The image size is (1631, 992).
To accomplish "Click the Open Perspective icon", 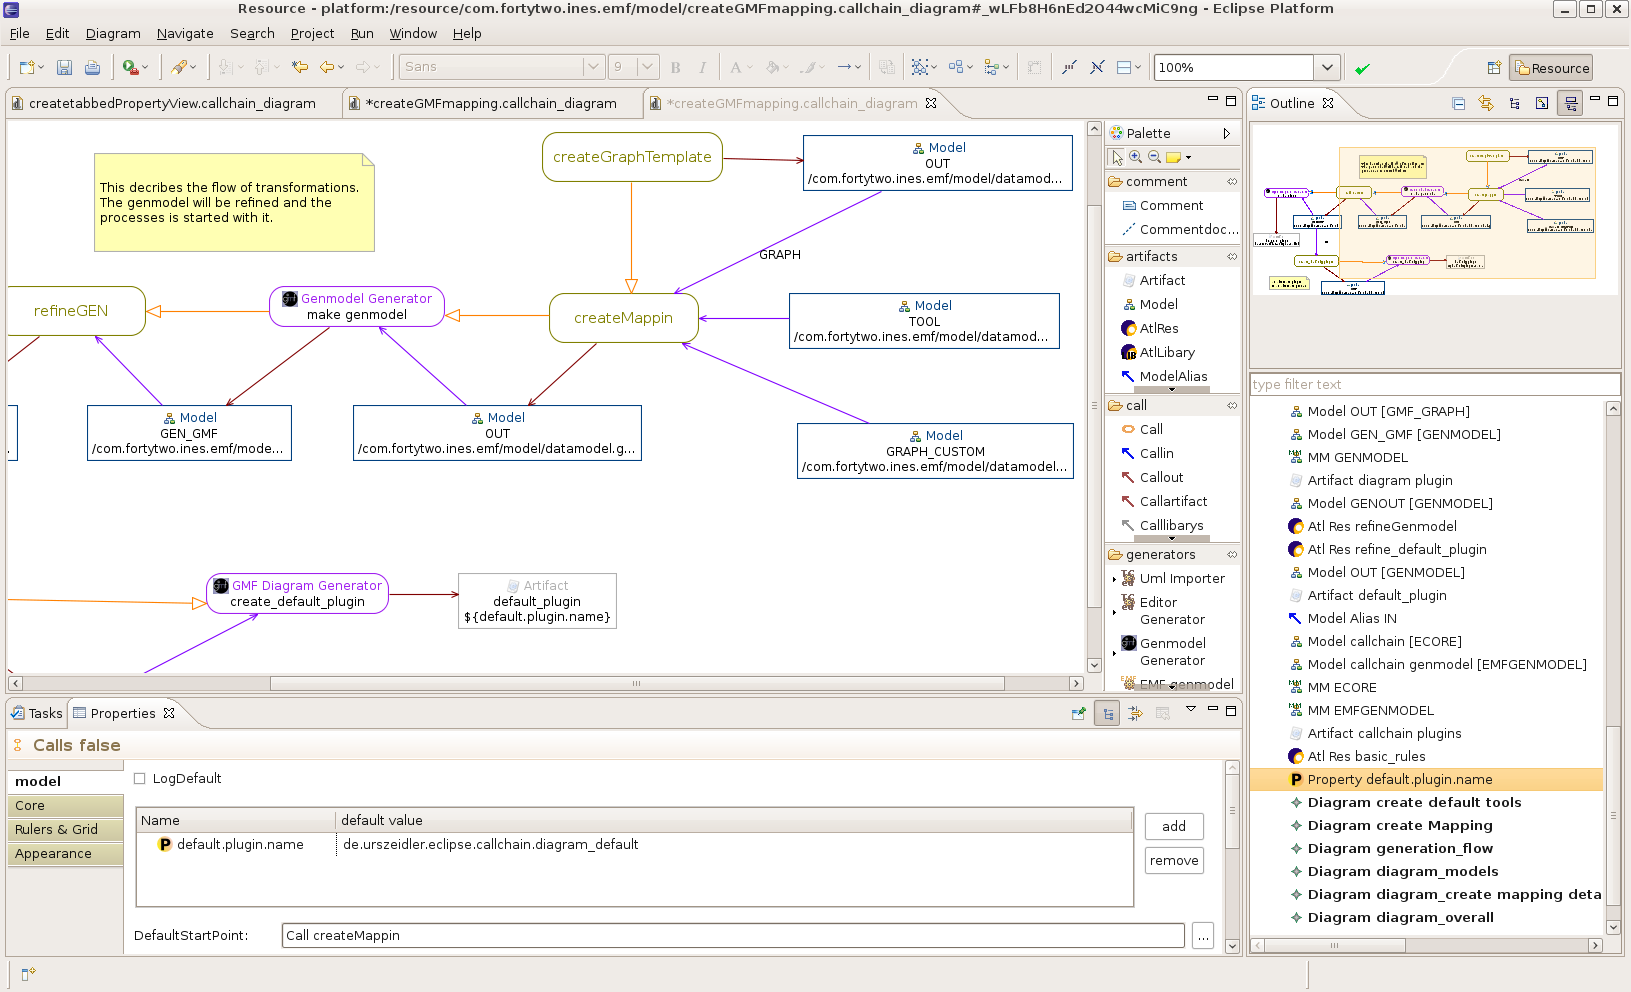I will [1494, 68].
